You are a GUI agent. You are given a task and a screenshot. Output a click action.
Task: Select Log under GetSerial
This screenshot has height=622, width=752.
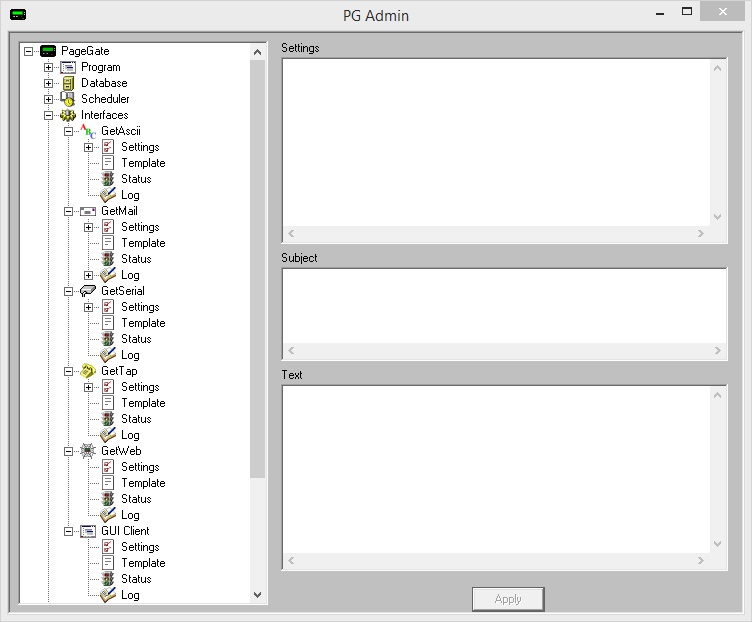(130, 355)
